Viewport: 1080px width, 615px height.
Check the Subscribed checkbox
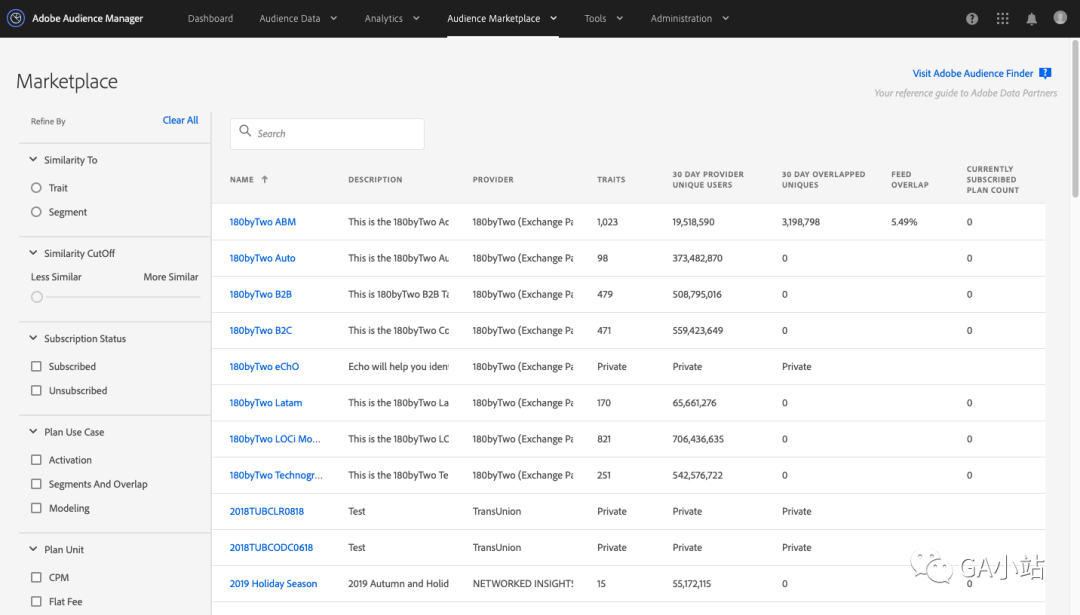[36, 366]
